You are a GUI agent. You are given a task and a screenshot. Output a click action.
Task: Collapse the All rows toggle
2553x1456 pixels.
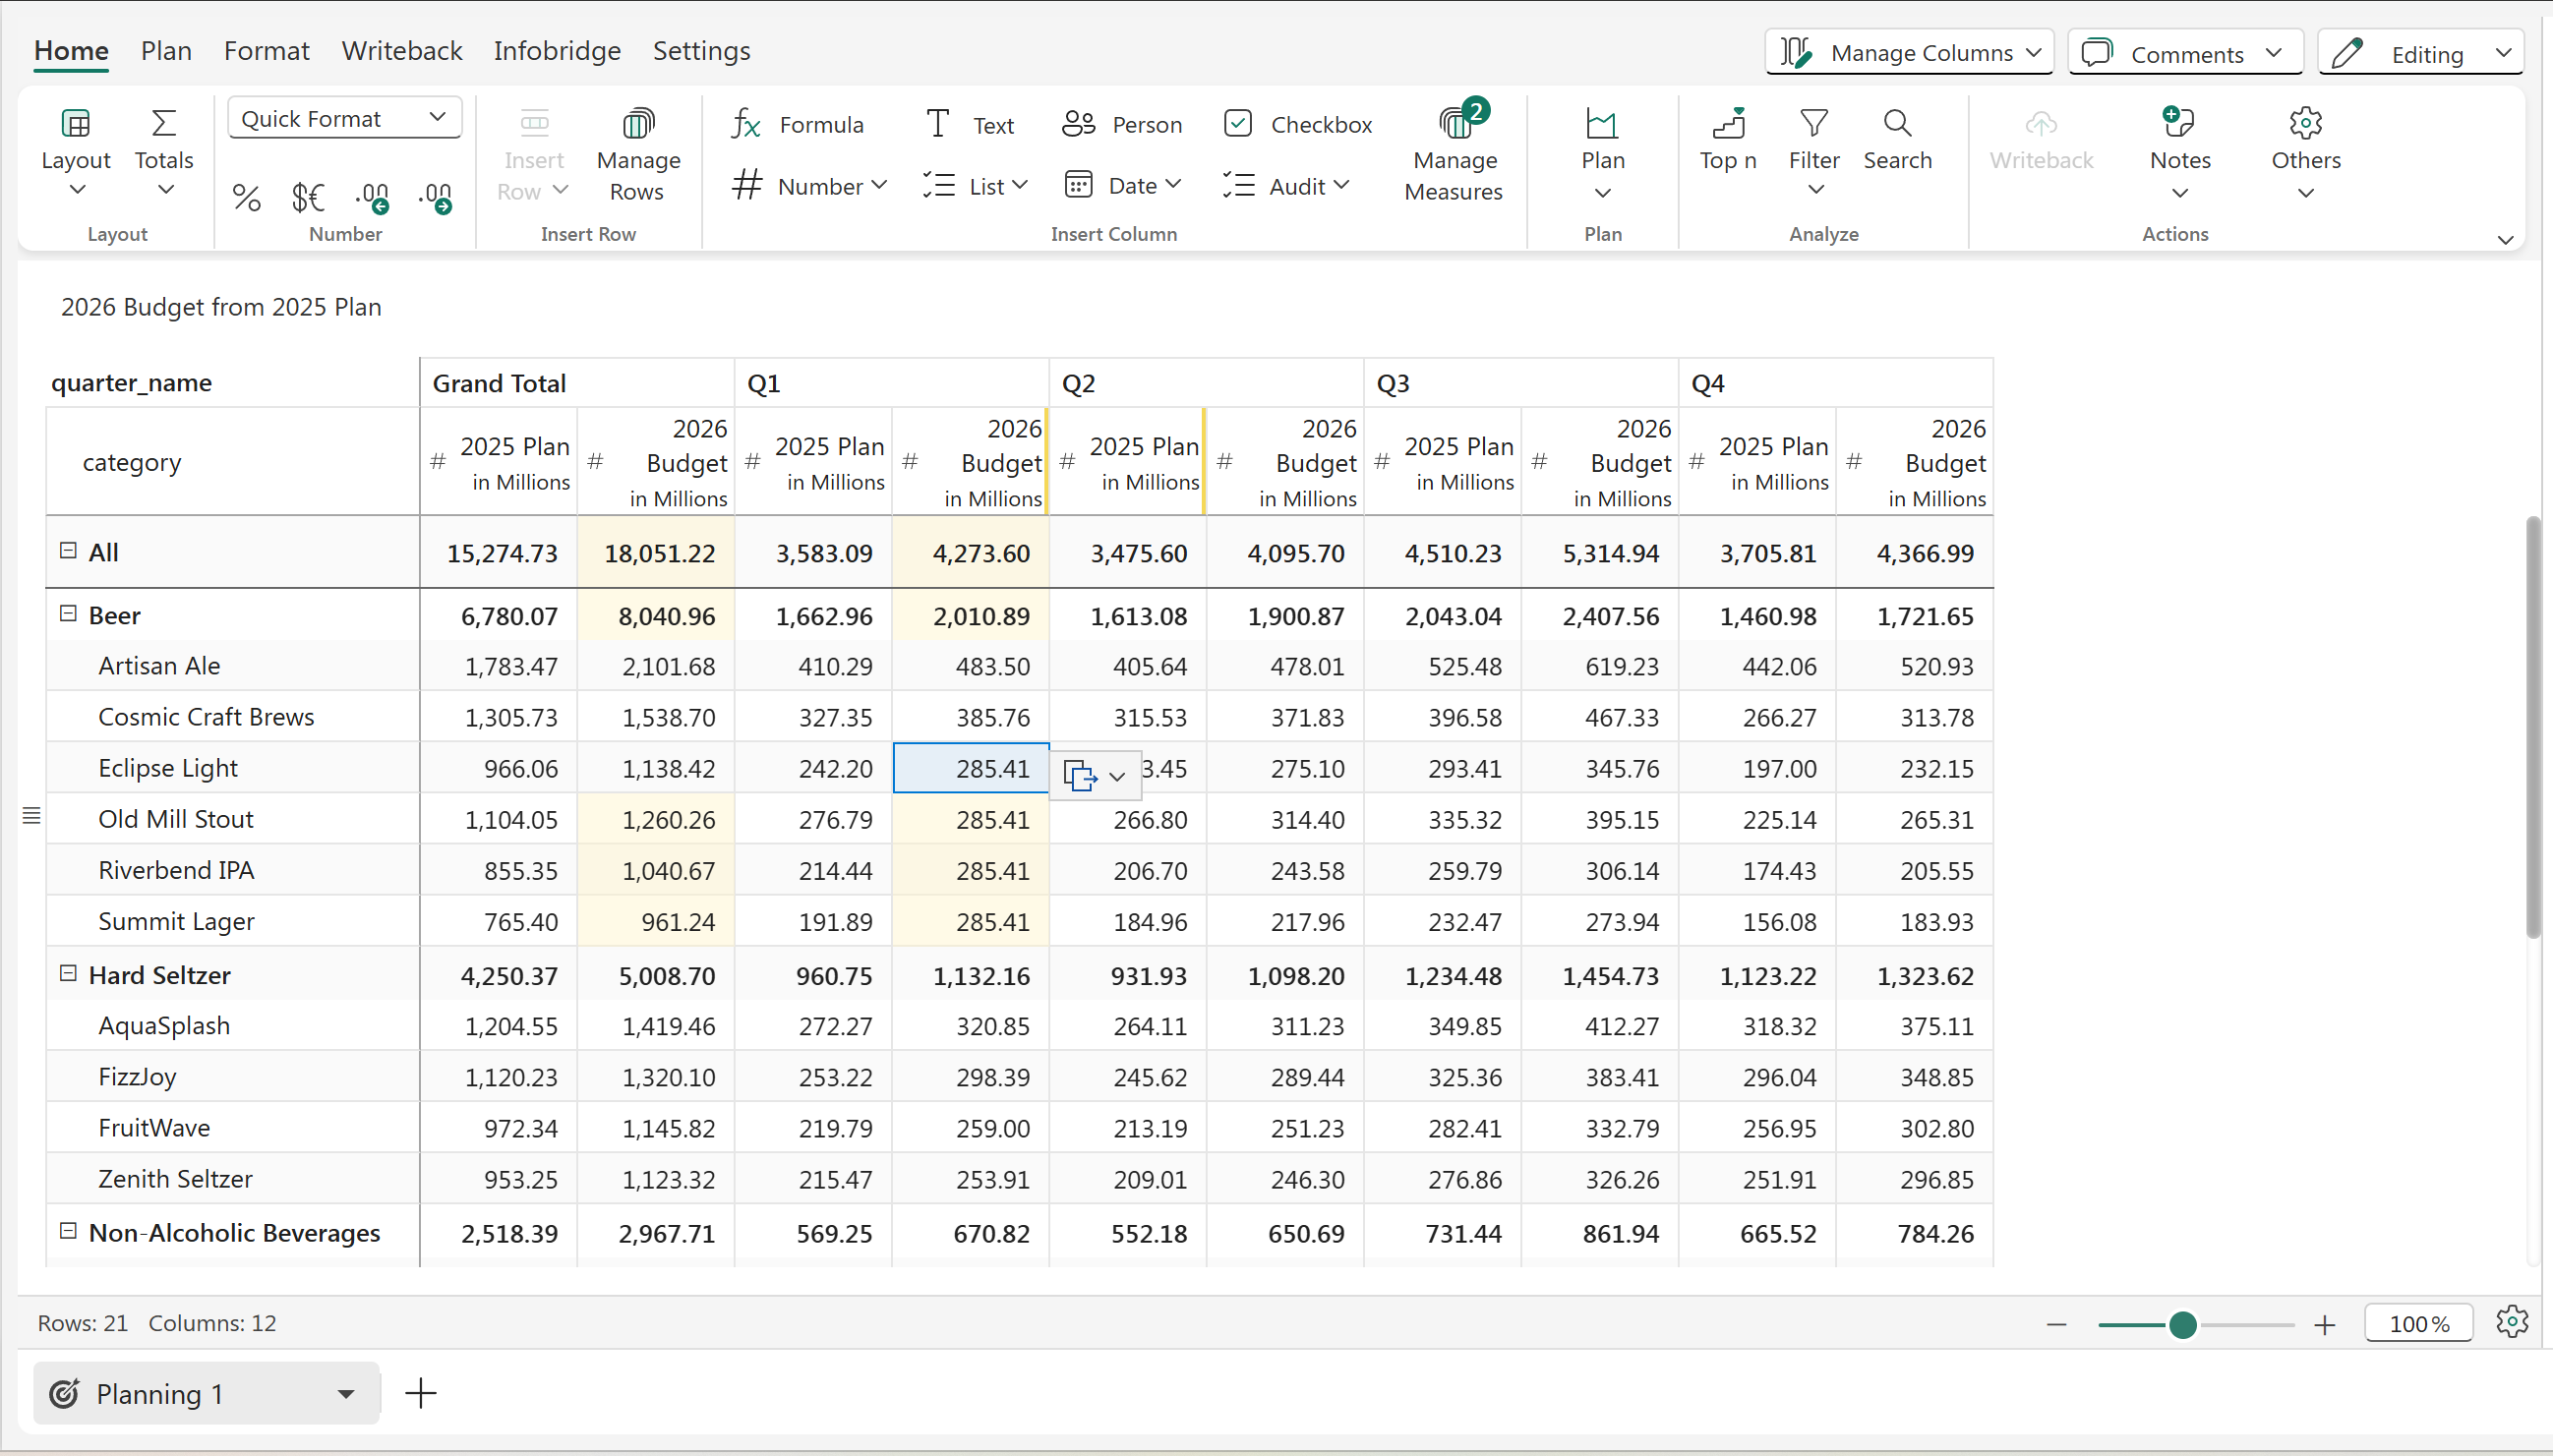click(68, 551)
